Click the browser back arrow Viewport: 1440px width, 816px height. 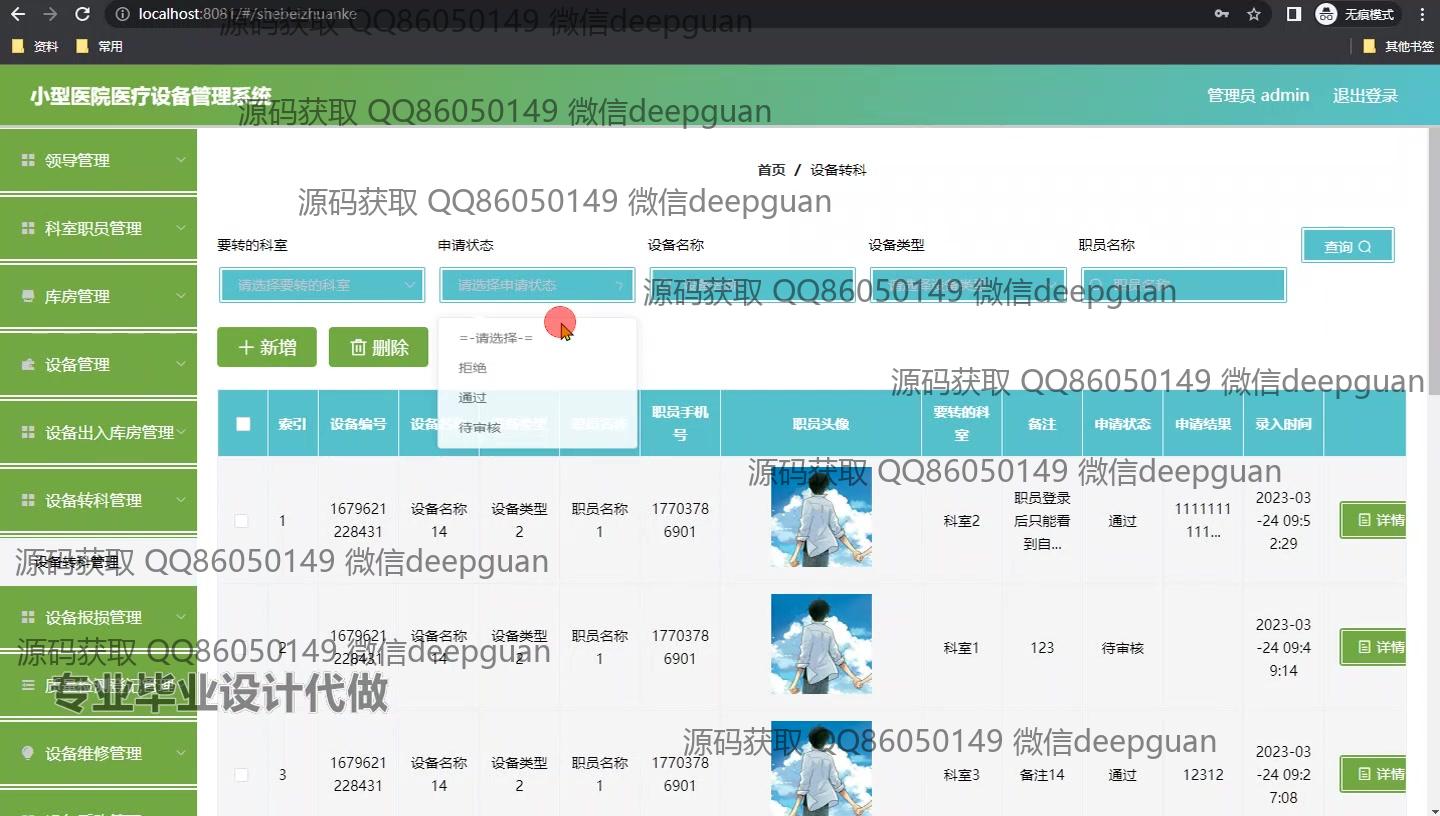point(18,14)
